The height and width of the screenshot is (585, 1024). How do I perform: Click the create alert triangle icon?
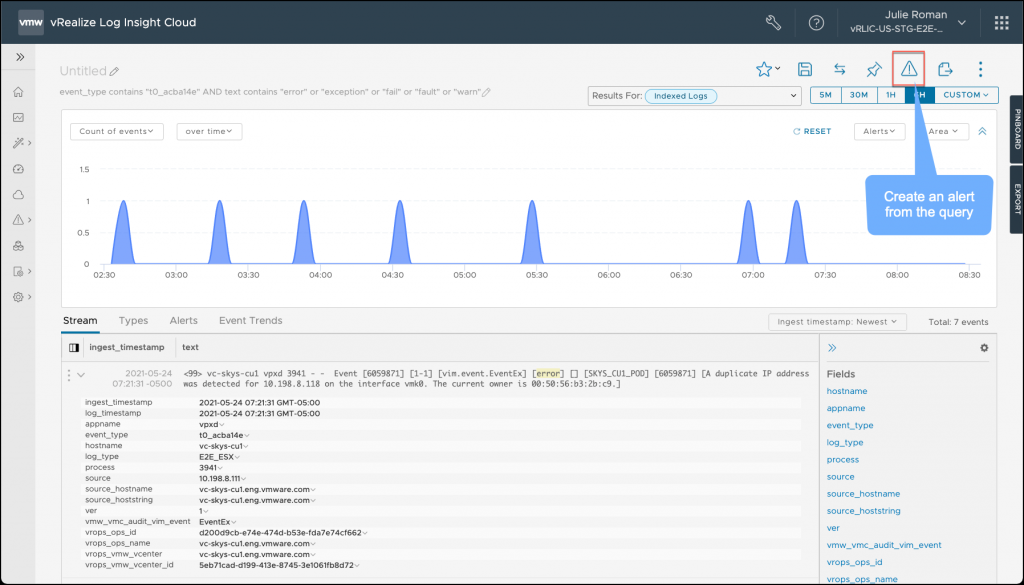(x=908, y=69)
